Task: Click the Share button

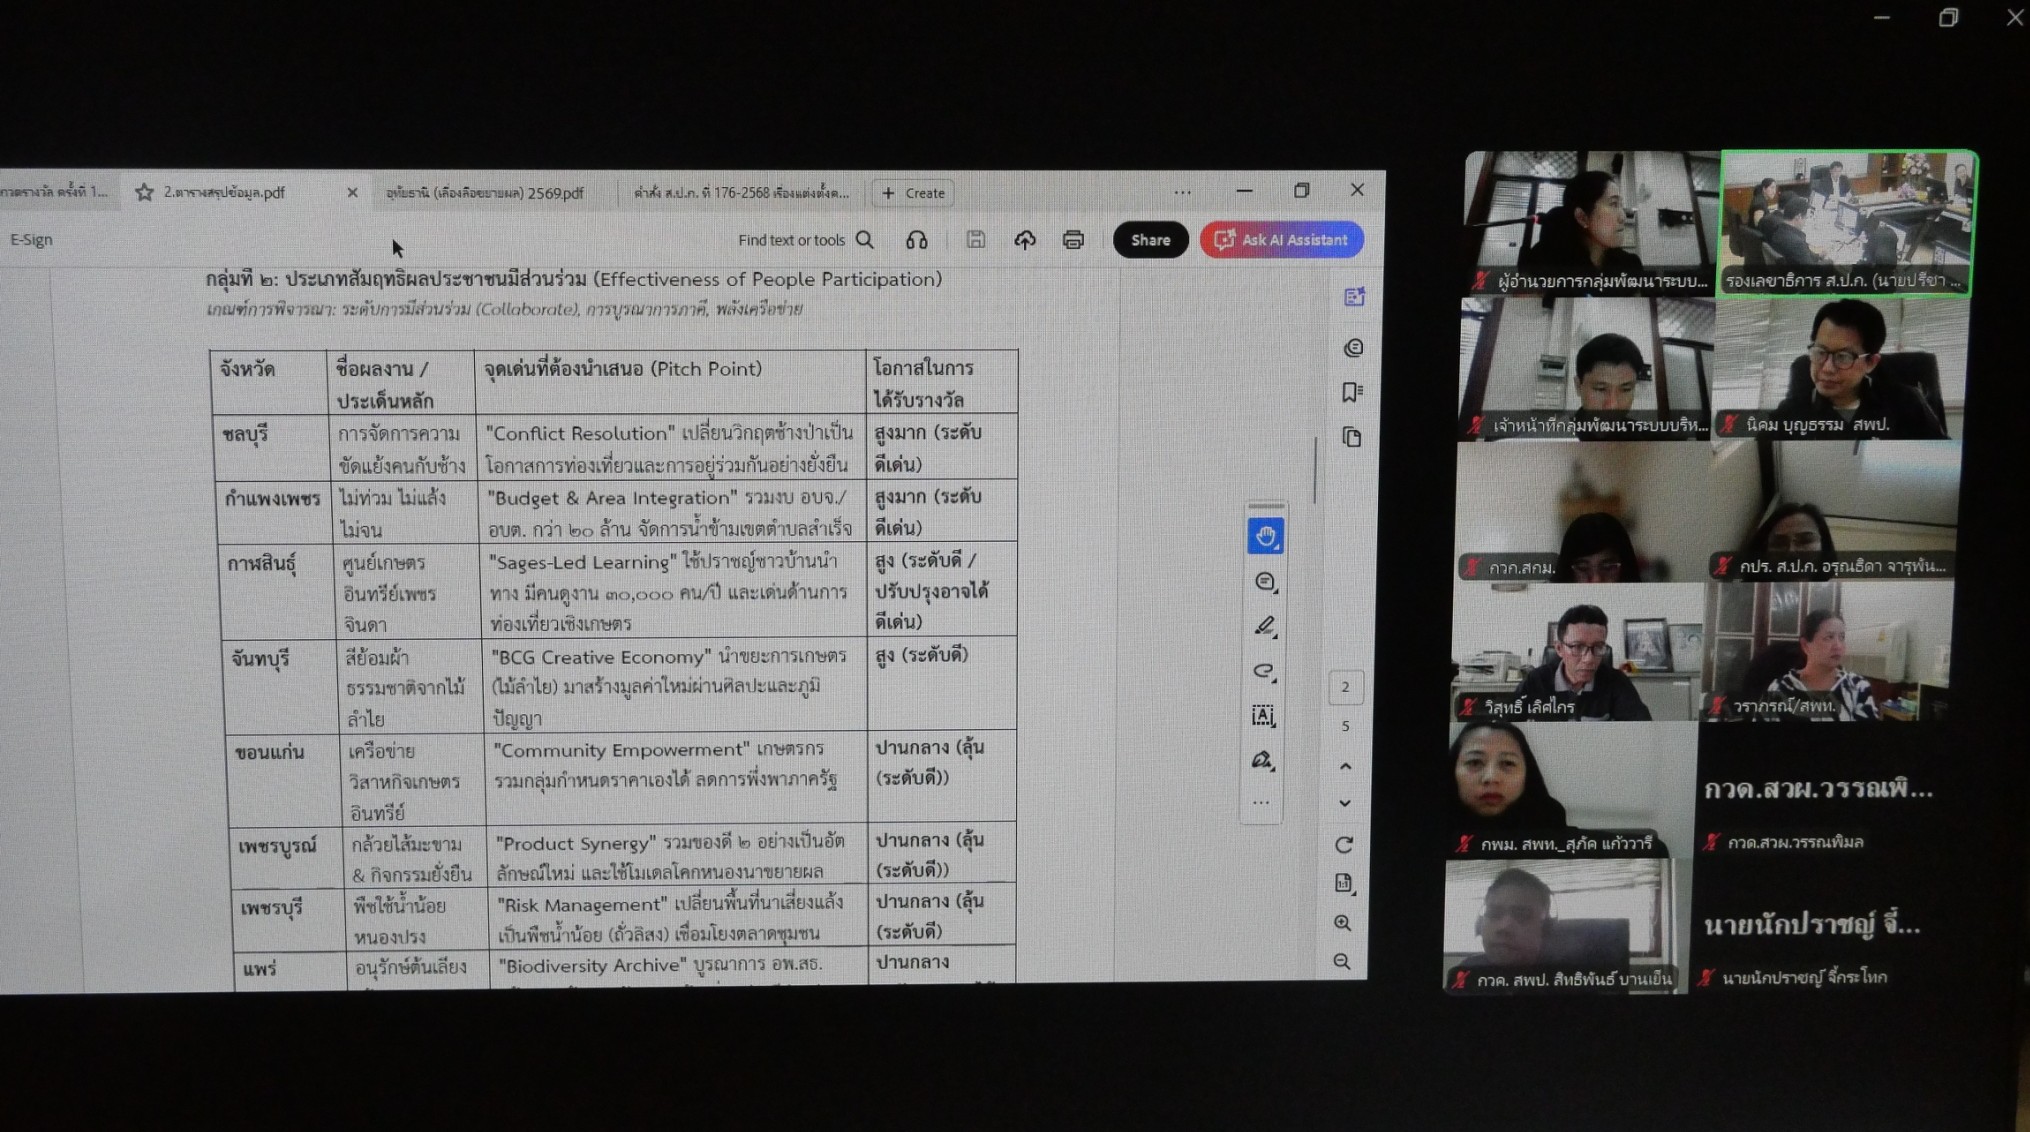Action: (x=1150, y=240)
